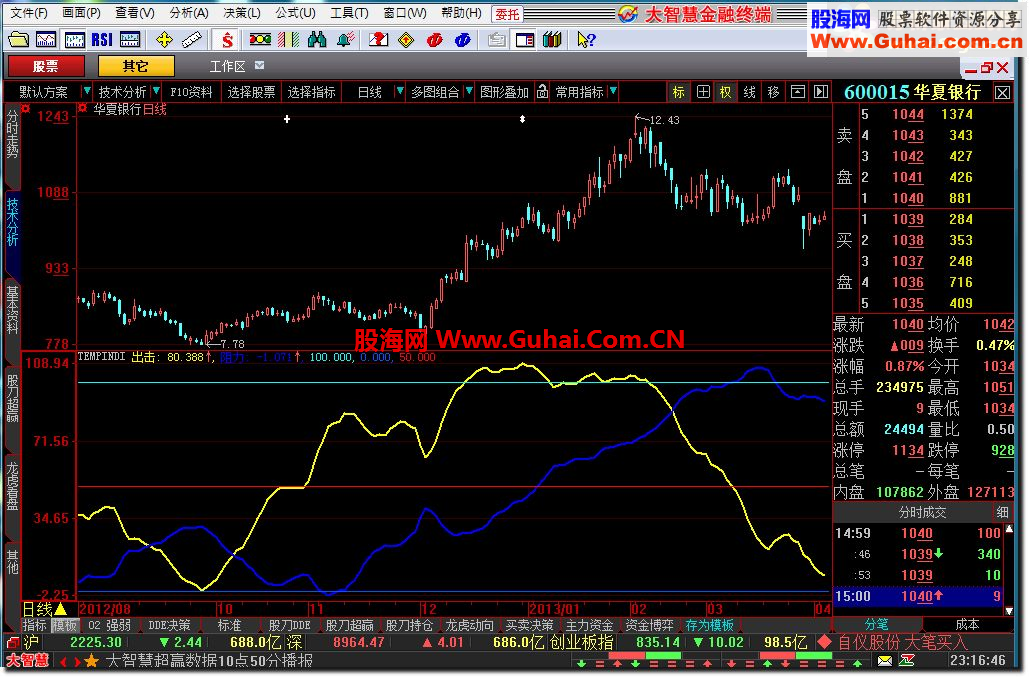This screenshot has width=1029, height=677.
Task: Toggle the 标 marker button
Action: tap(679, 92)
